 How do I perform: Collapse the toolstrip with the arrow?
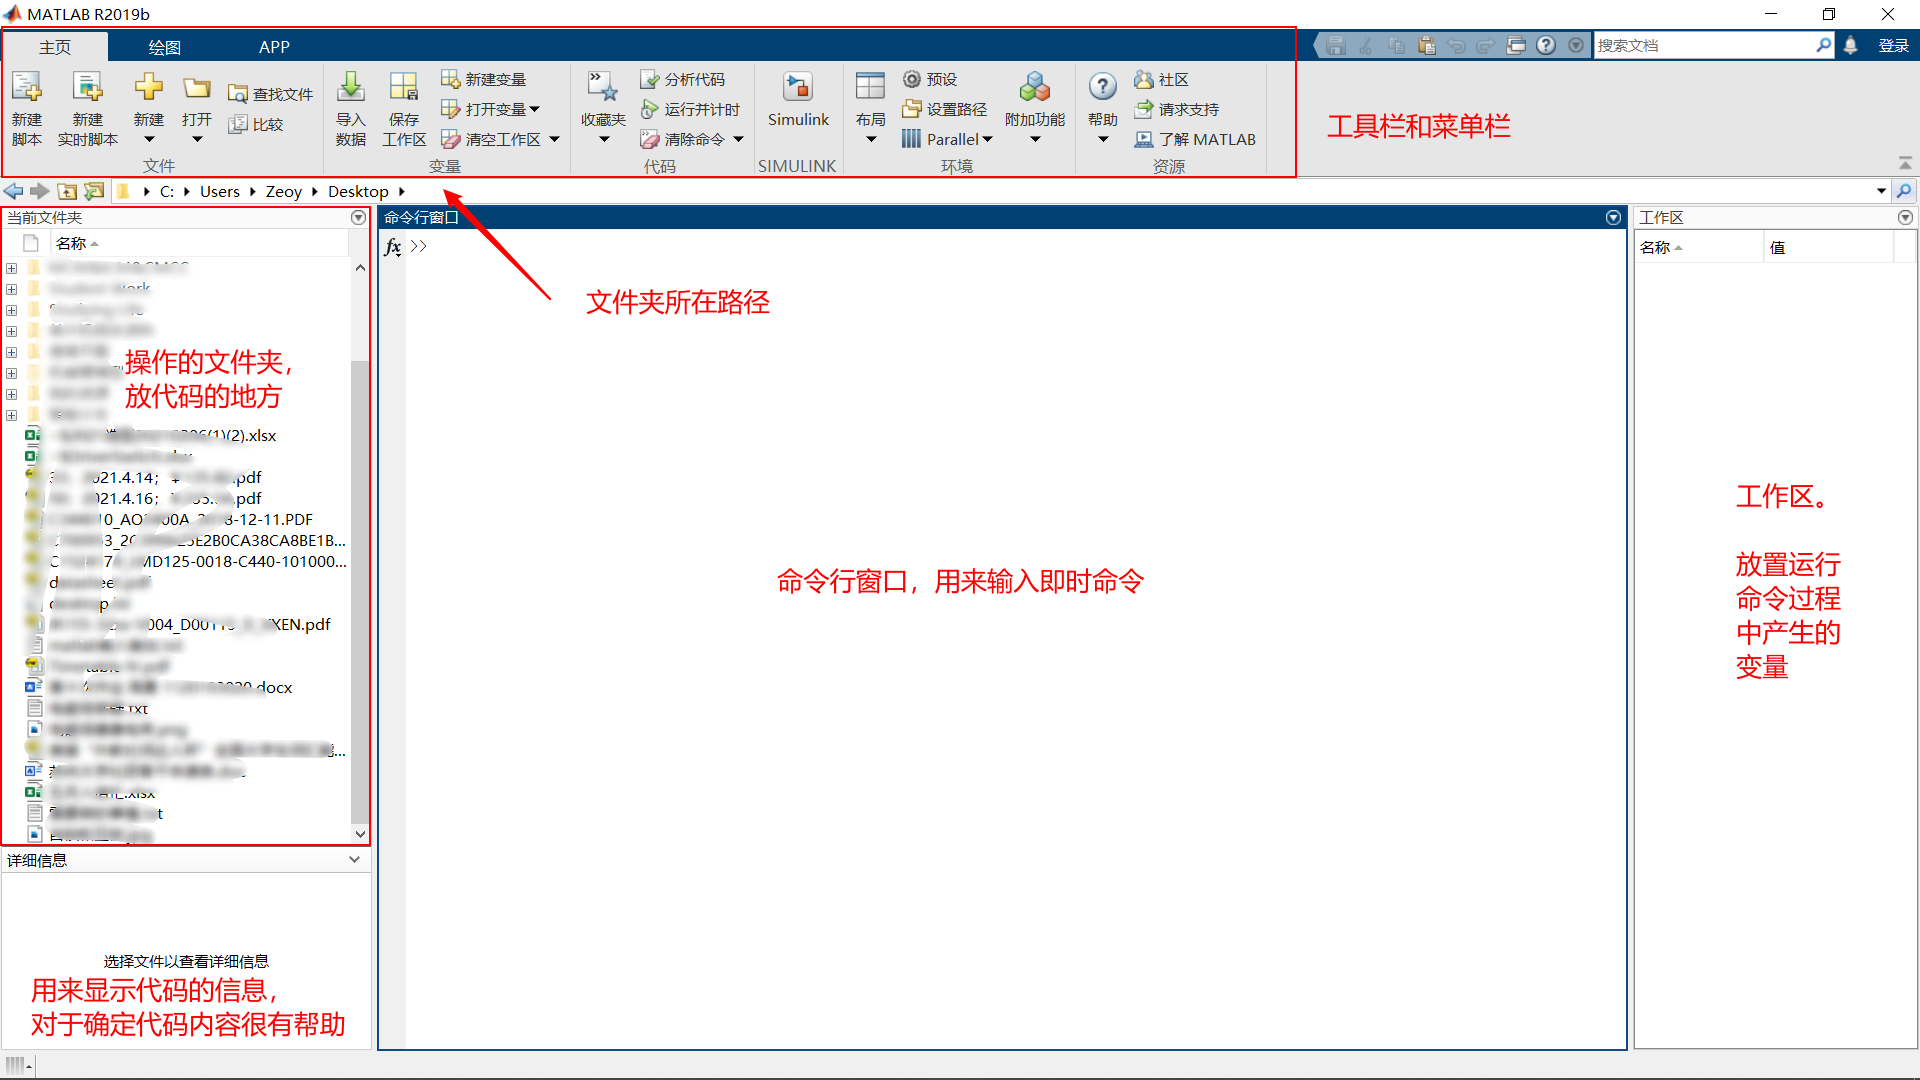tap(1905, 162)
